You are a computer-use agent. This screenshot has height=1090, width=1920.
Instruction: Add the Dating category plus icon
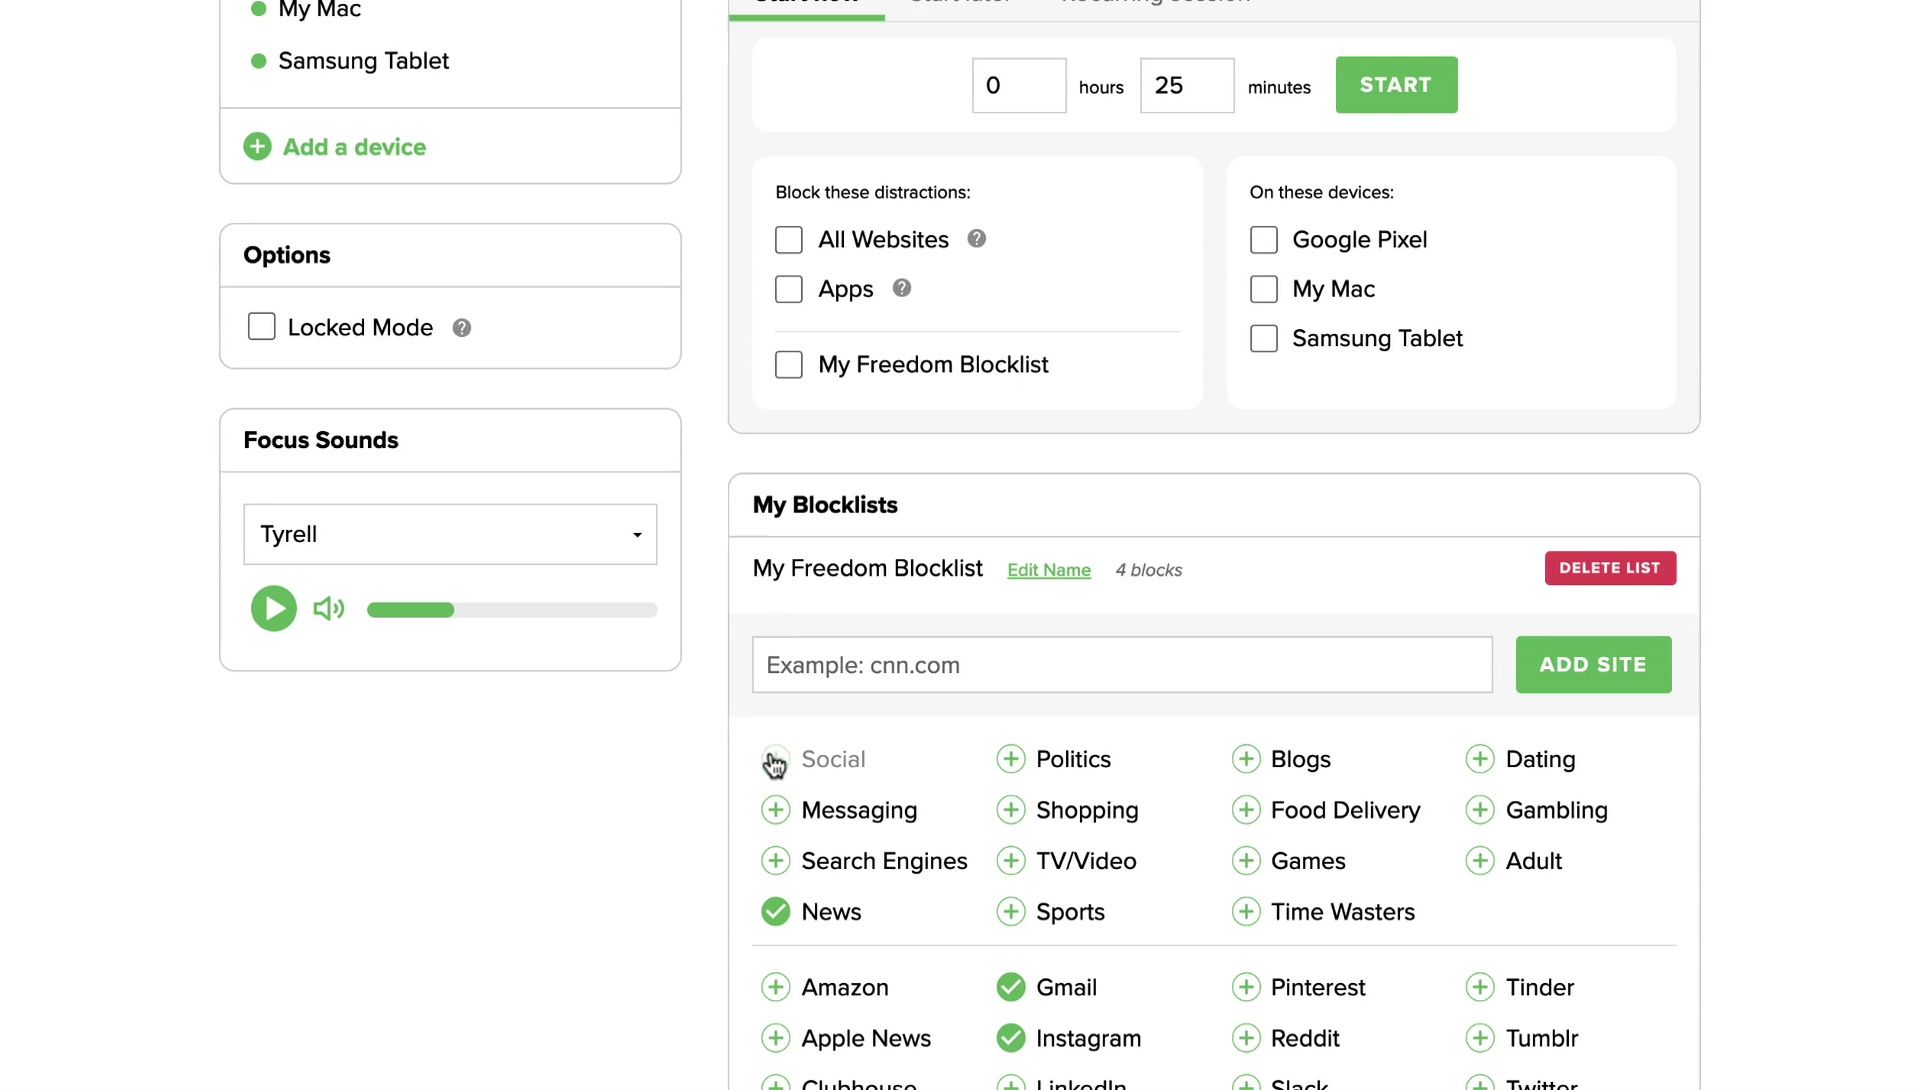pos(1480,759)
